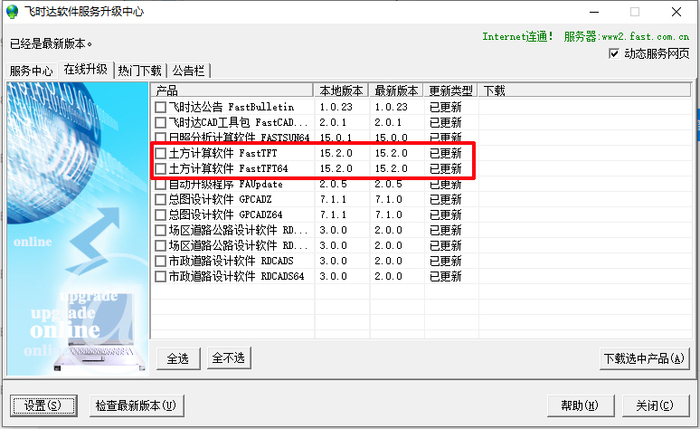
Task: Open the 公告栏 tab
Action: coord(188,71)
